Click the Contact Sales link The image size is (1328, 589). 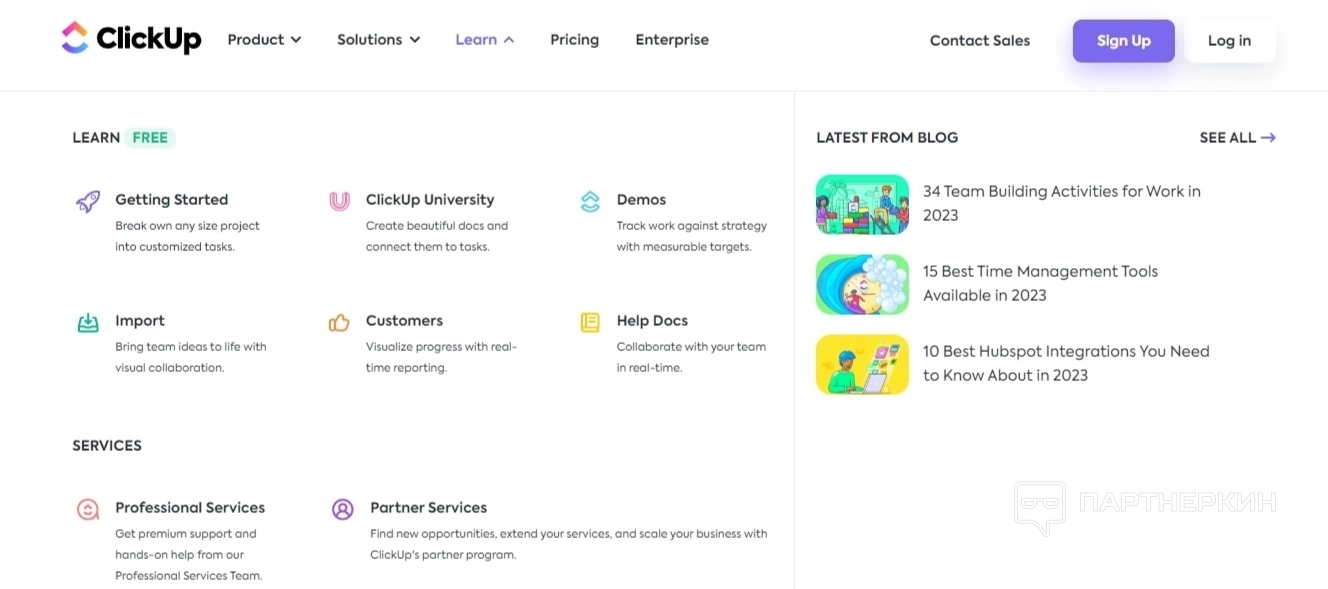979,41
